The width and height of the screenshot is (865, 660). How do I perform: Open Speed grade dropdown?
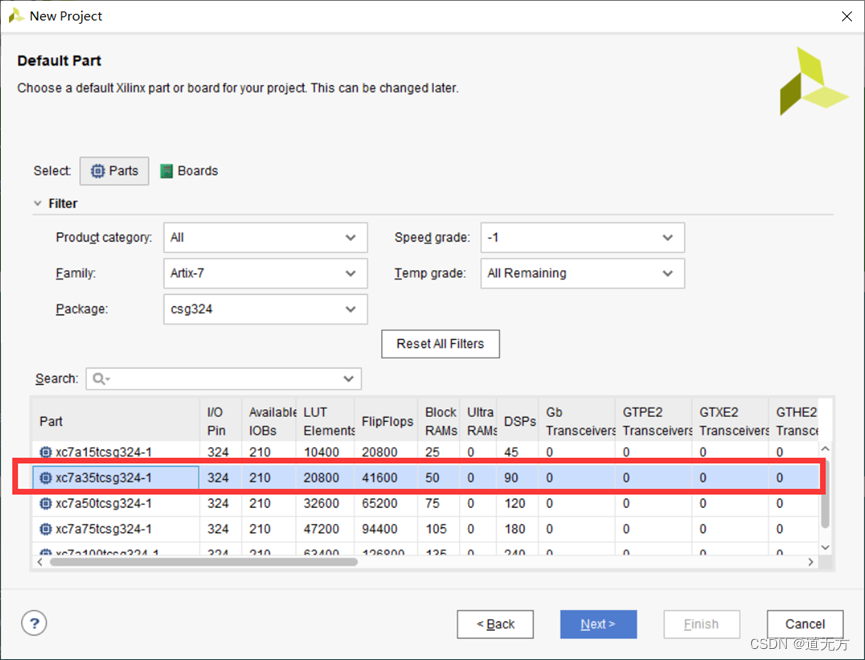[583, 237]
